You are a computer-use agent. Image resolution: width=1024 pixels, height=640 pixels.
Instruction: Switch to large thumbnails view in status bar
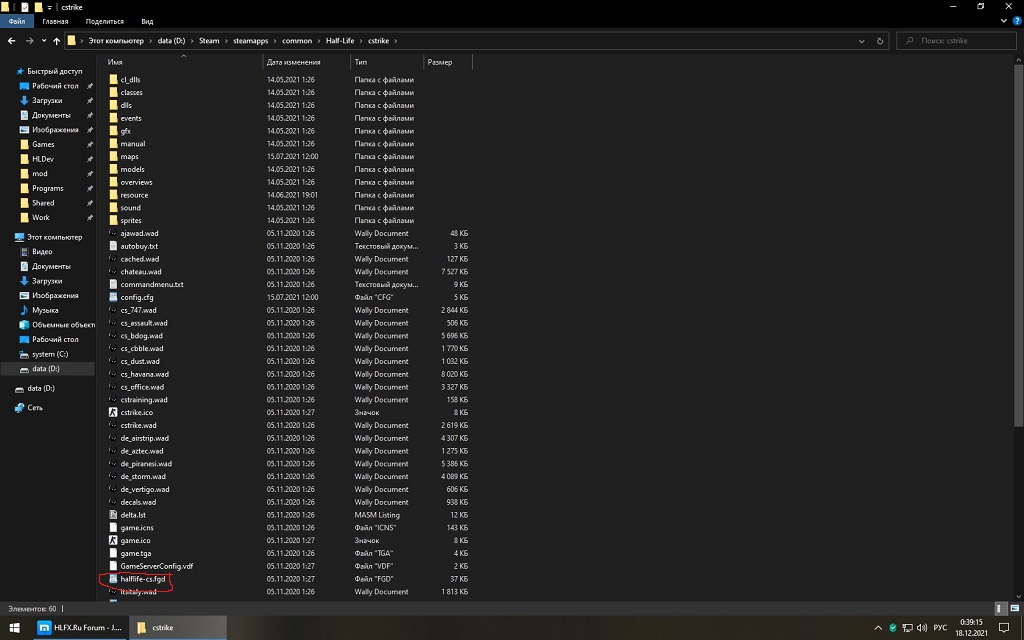(1015, 608)
